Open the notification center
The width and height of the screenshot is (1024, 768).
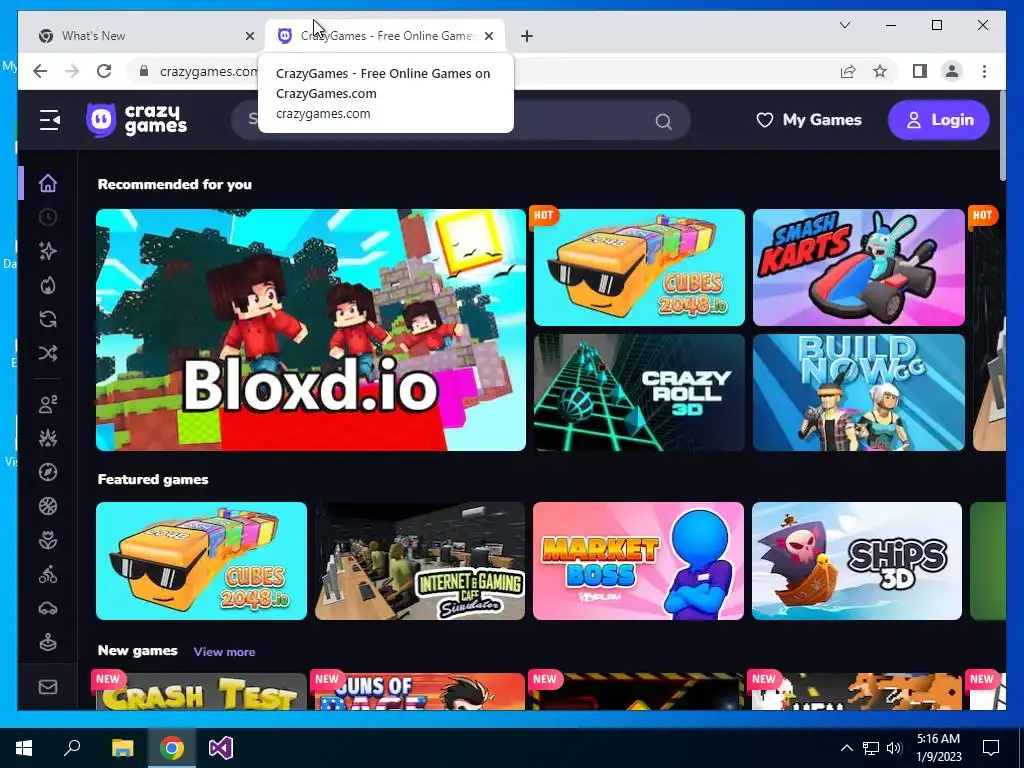(x=991, y=748)
